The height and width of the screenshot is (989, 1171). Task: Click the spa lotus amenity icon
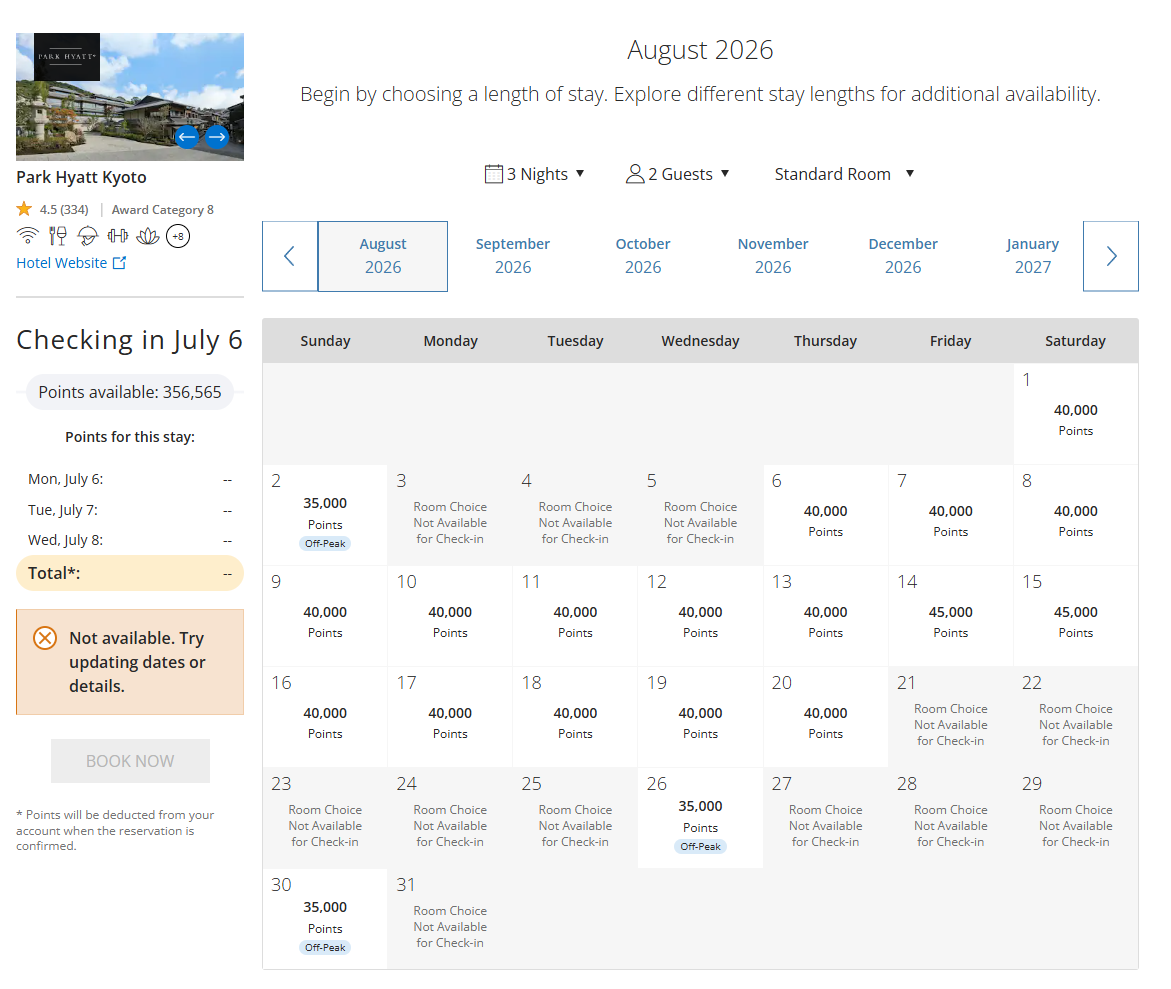click(148, 236)
